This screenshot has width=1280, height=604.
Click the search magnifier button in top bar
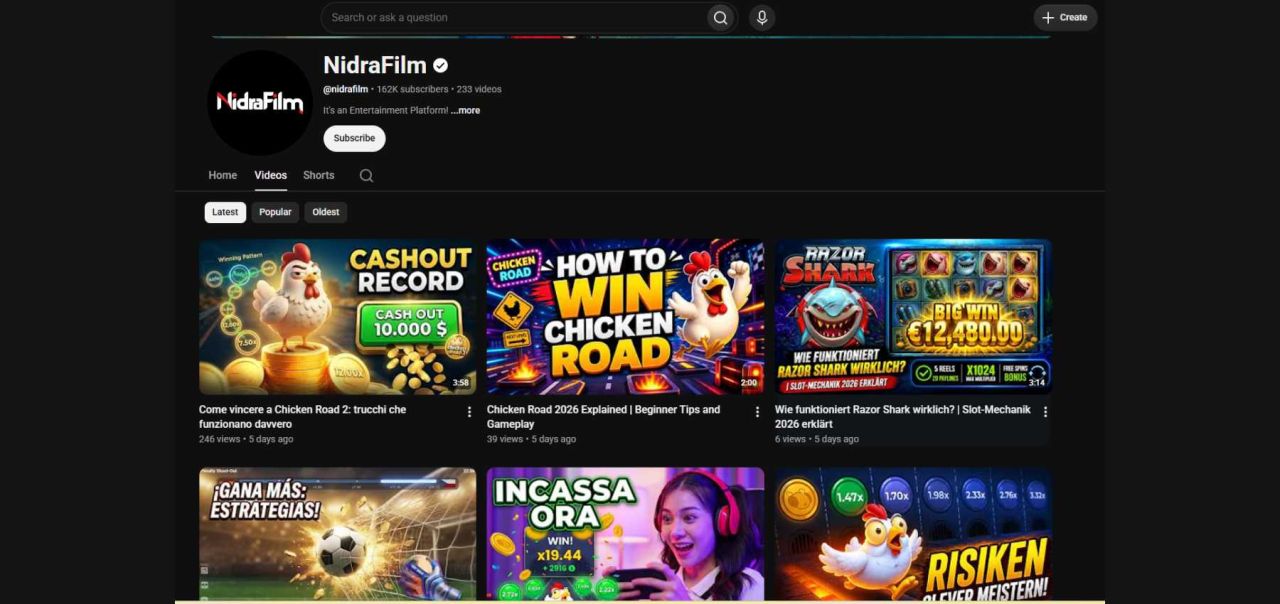720,17
